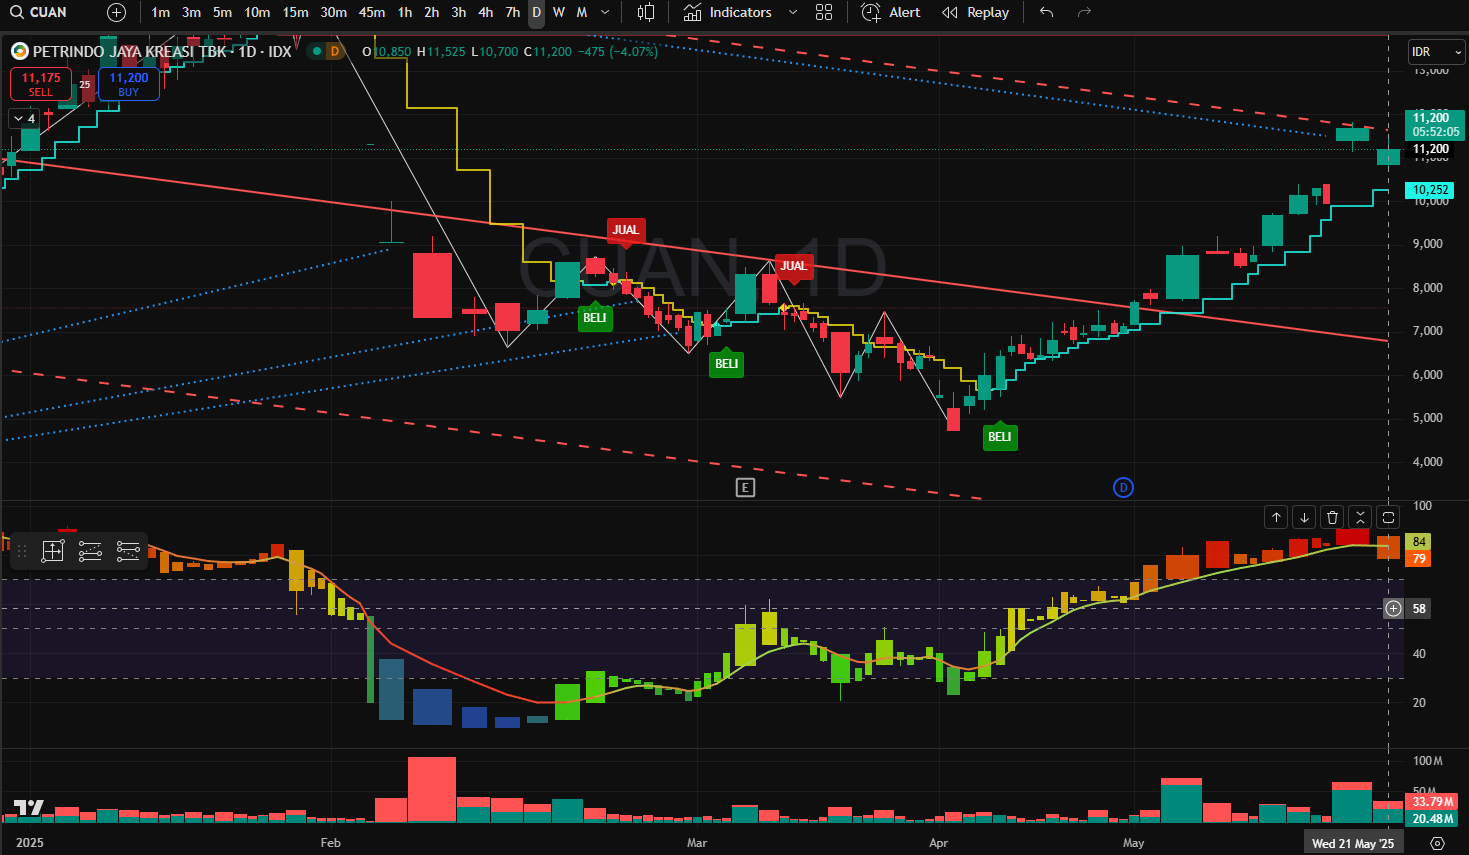Click the 10,252 indicator price label
This screenshot has width=1469, height=855.
1430,190
